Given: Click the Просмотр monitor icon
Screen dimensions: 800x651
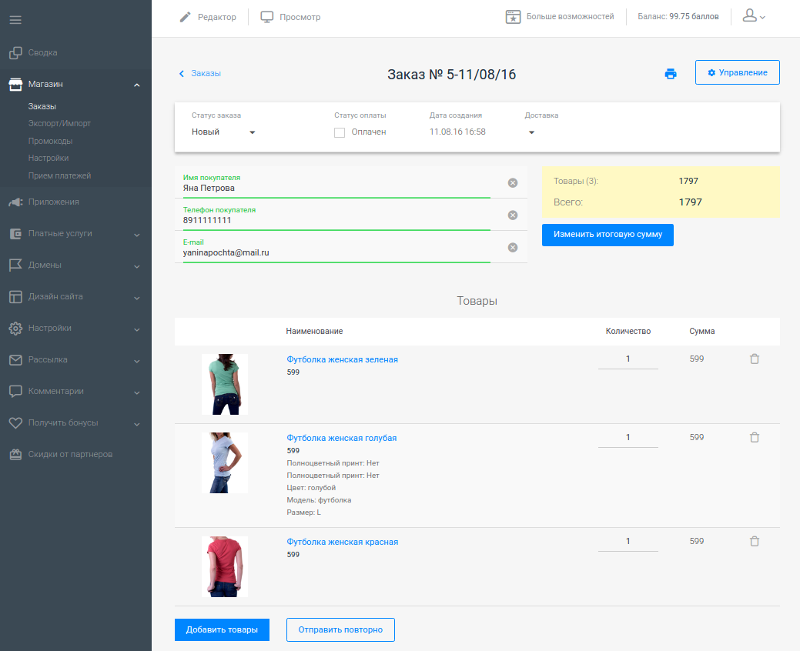Looking at the screenshot, I should coord(267,17).
